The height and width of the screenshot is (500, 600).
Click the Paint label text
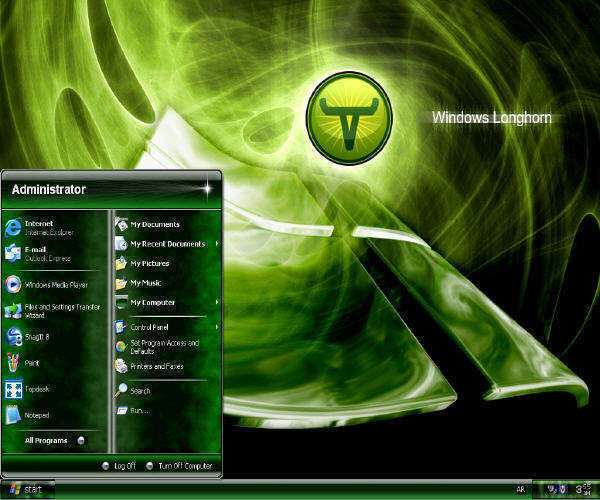tap(32, 363)
